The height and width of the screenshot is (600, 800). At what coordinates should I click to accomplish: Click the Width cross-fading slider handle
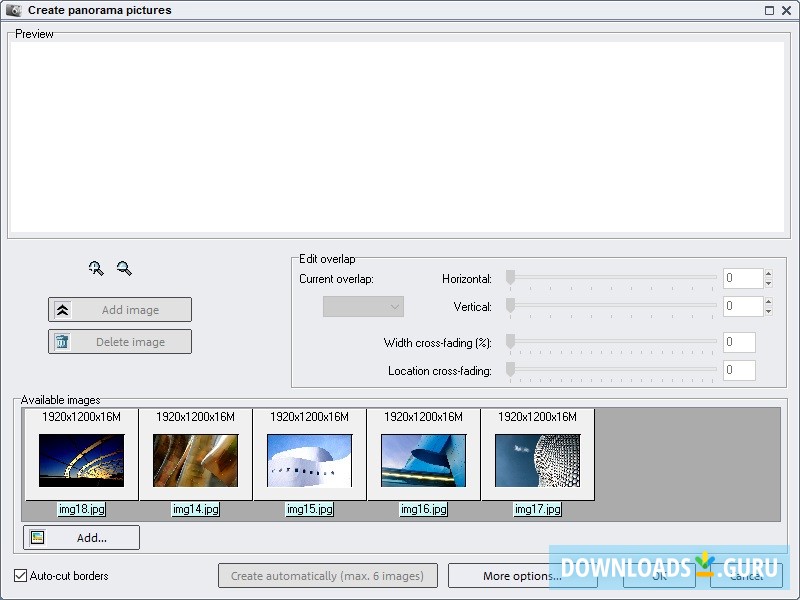pyautogui.click(x=510, y=341)
